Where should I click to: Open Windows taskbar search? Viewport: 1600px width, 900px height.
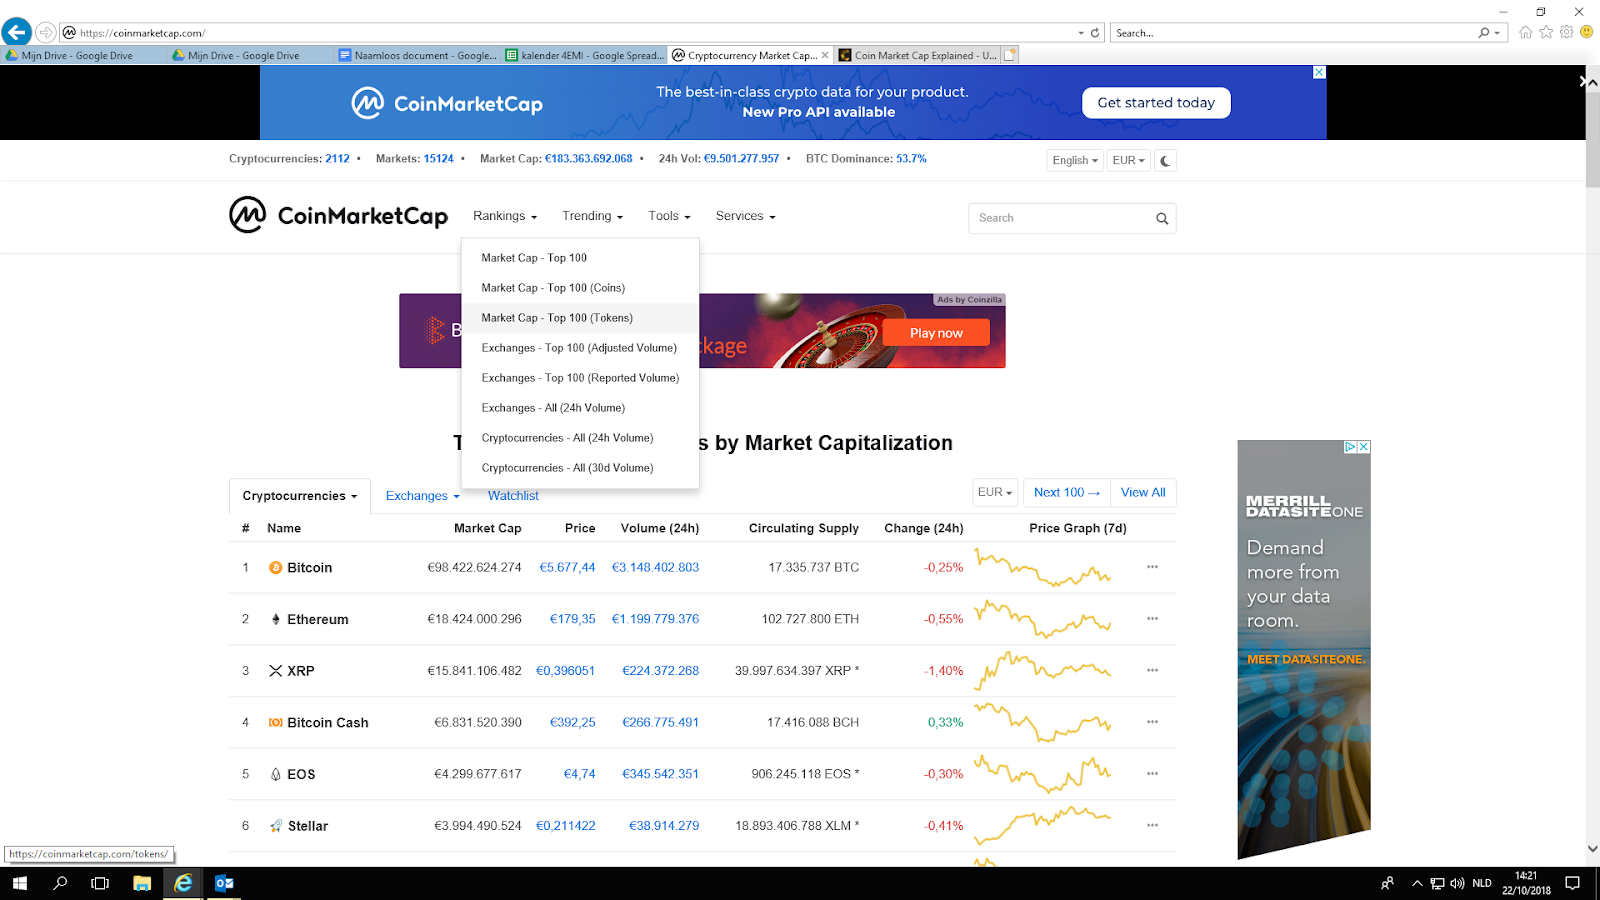point(60,883)
